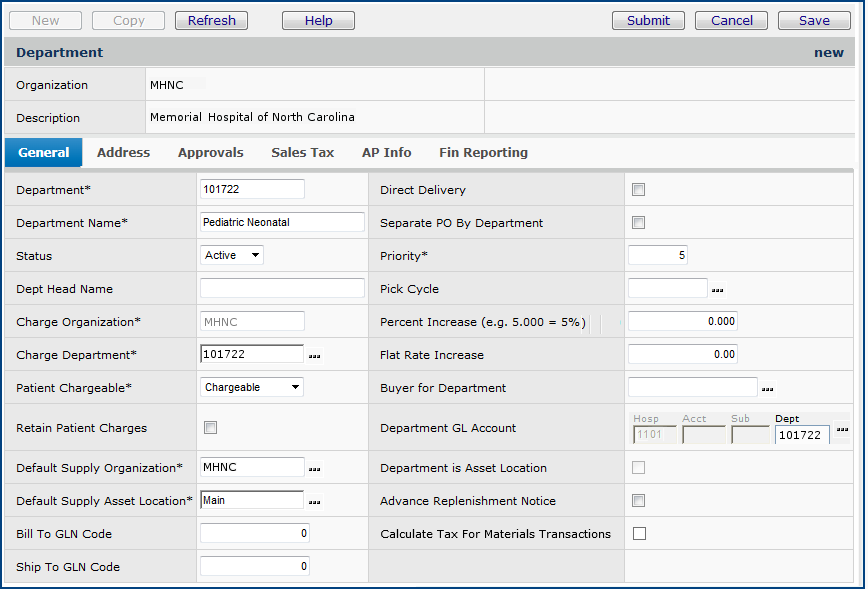Check Separate PO By Department box

[x=639, y=223]
